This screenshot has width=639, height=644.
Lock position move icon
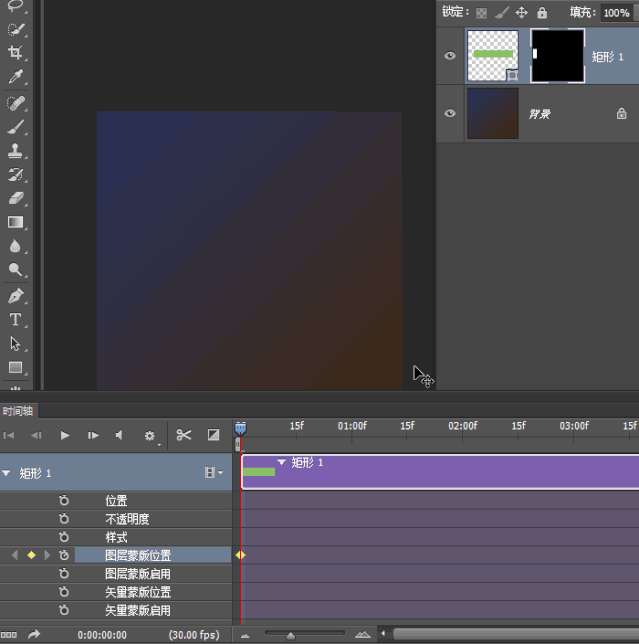522,13
